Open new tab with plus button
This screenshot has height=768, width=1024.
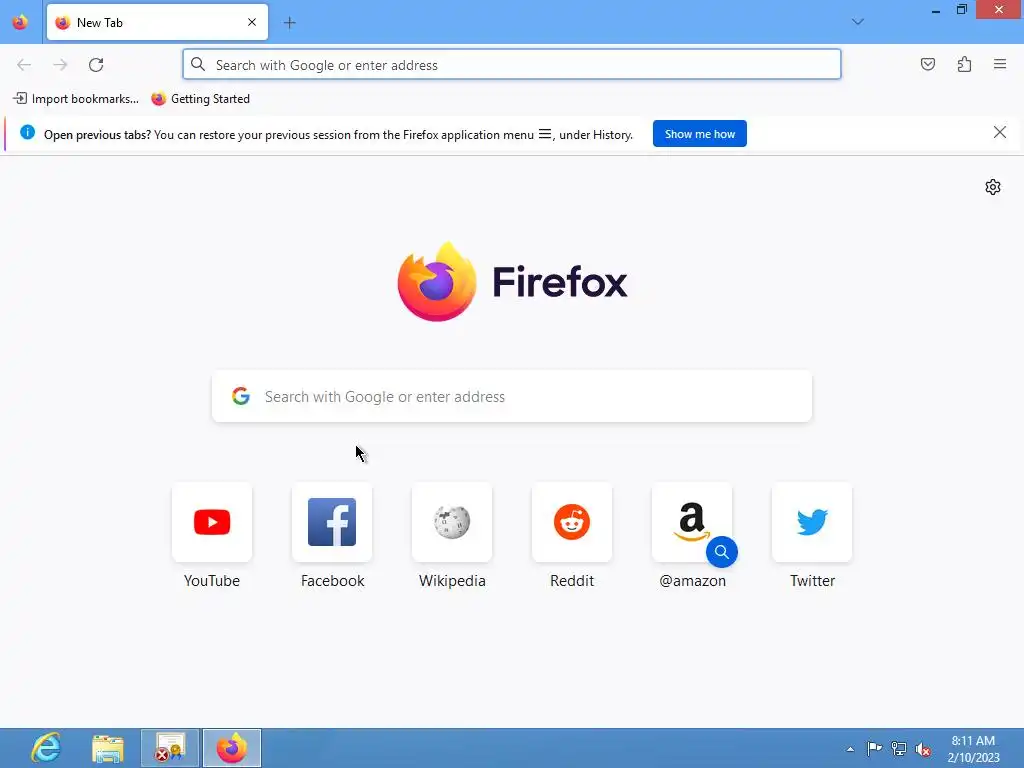point(289,23)
